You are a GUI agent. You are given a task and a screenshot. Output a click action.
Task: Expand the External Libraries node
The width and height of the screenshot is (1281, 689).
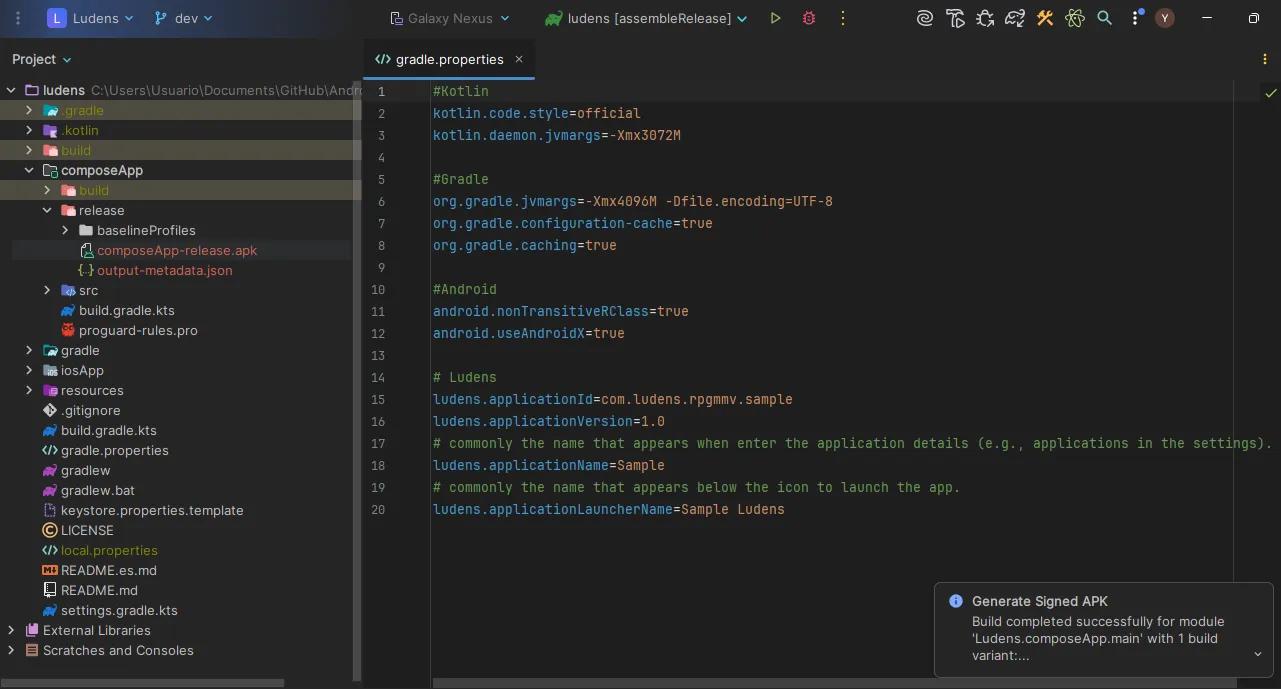[x=11, y=630]
